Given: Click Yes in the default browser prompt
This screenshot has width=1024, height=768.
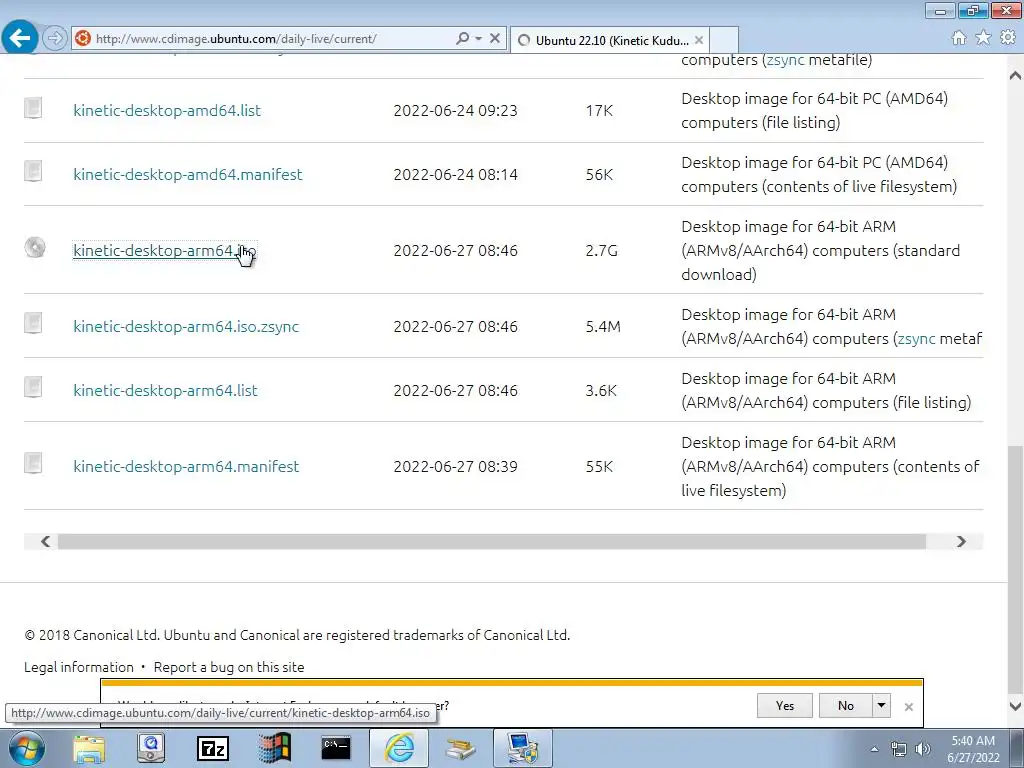Looking at the screenshot, I should pos(784,705).
